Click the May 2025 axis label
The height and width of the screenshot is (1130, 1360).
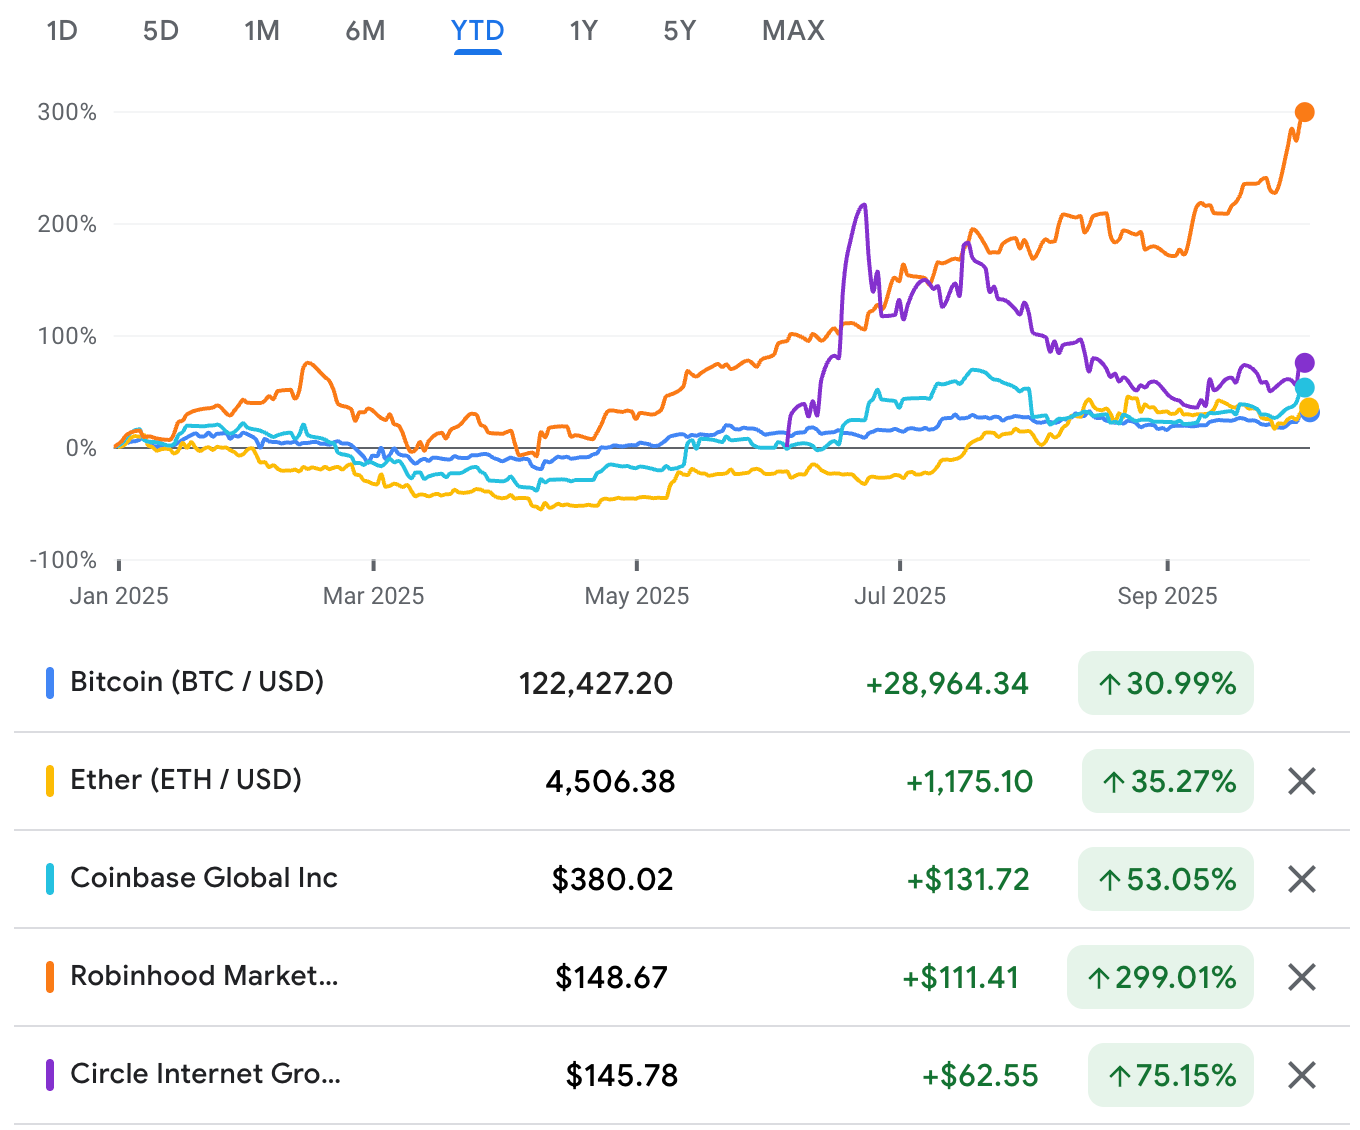pos(637,596)
